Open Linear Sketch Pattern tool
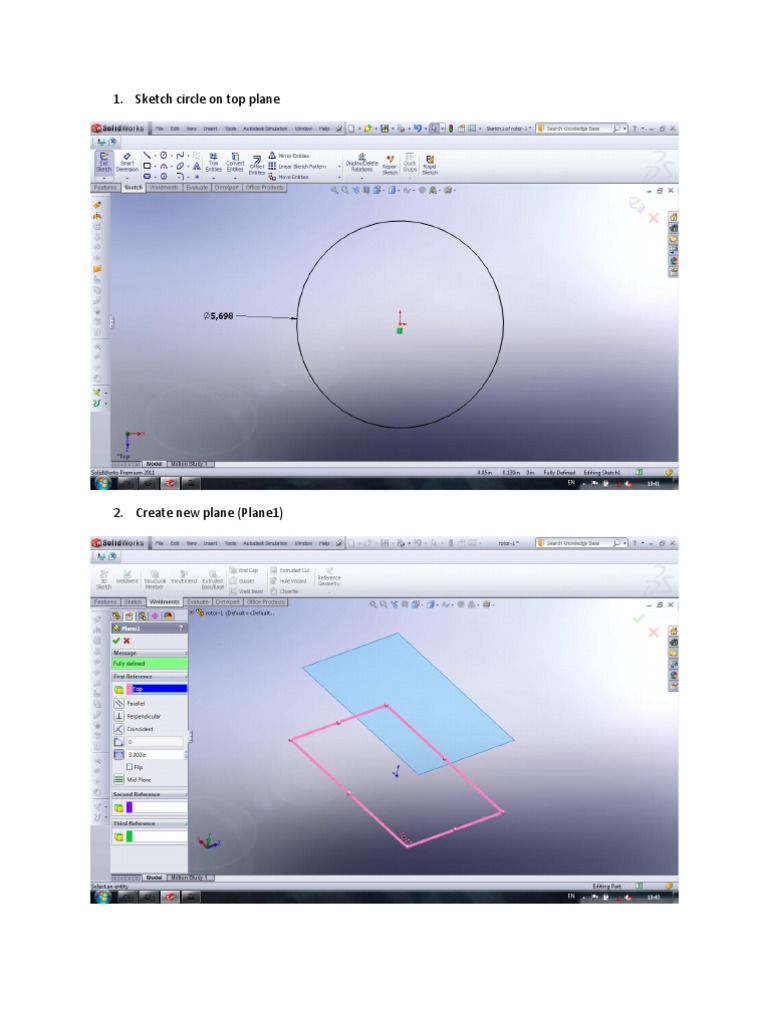The width and height of the screenshot is (768, 1024). point(297,167)
